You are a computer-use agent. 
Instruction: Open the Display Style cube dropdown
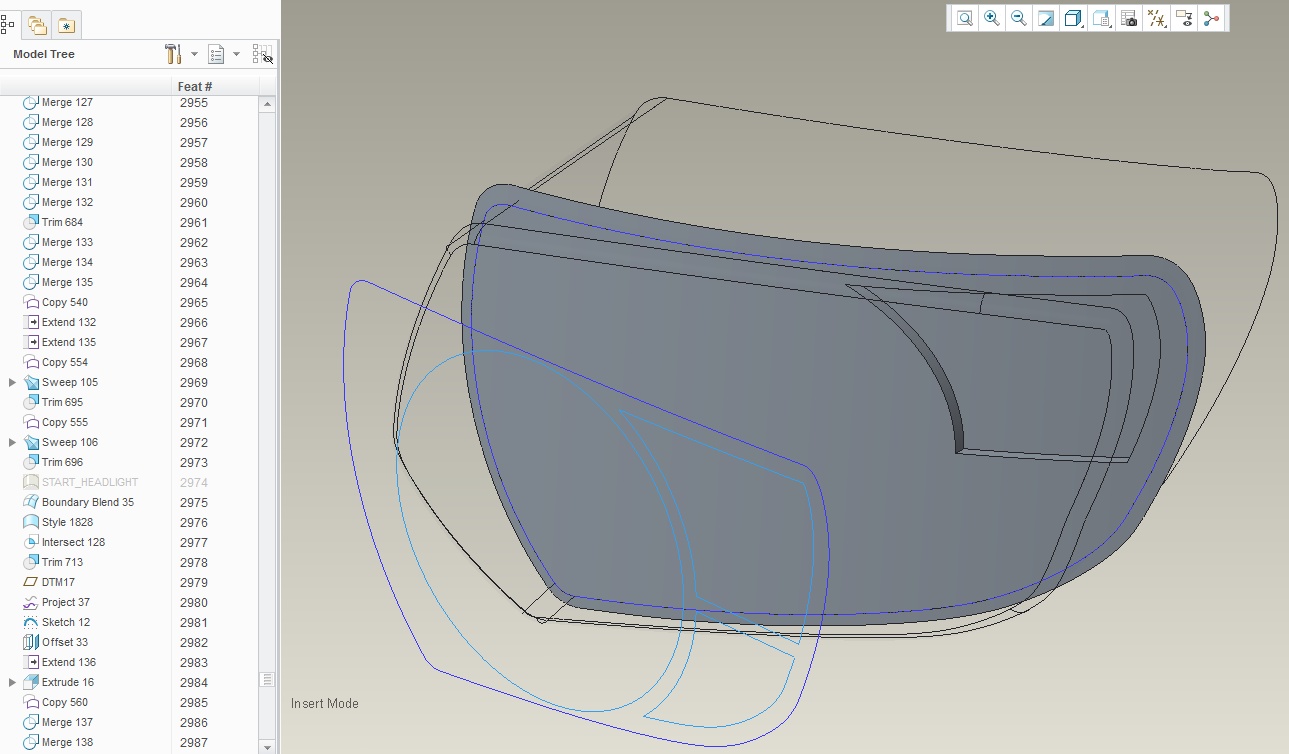pyautogui.click(x=1074, y=18)
